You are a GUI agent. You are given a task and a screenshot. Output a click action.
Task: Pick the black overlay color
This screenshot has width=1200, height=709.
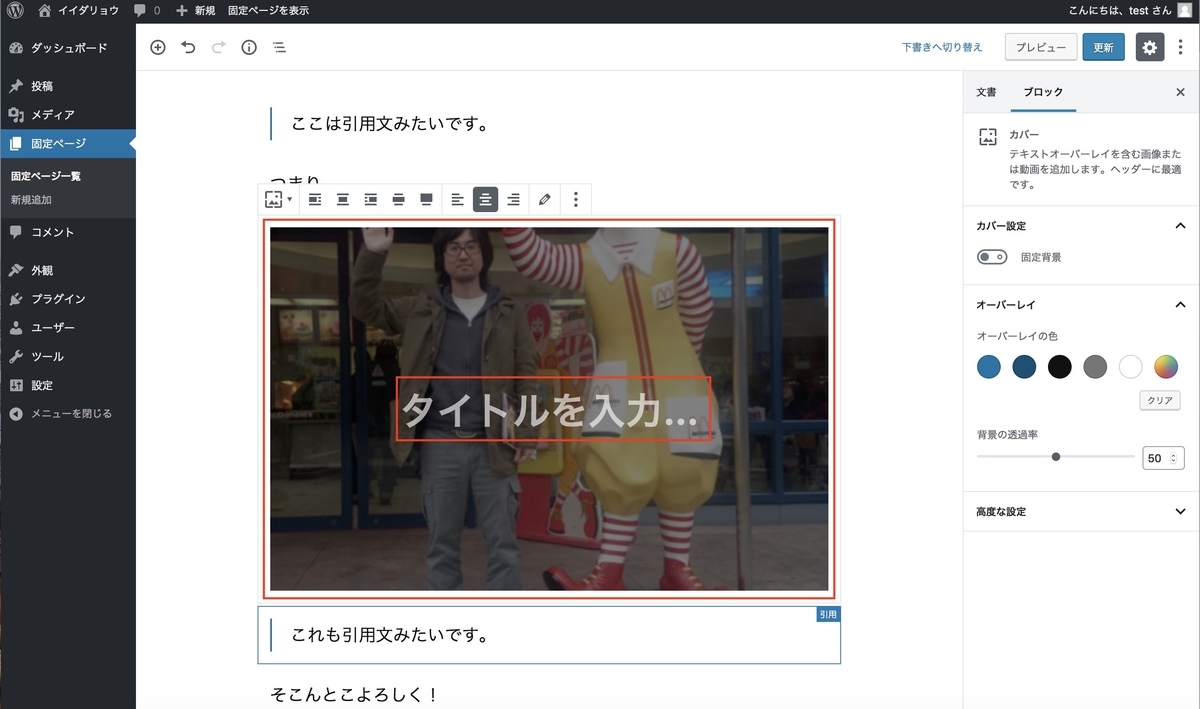click(1060, 367)
